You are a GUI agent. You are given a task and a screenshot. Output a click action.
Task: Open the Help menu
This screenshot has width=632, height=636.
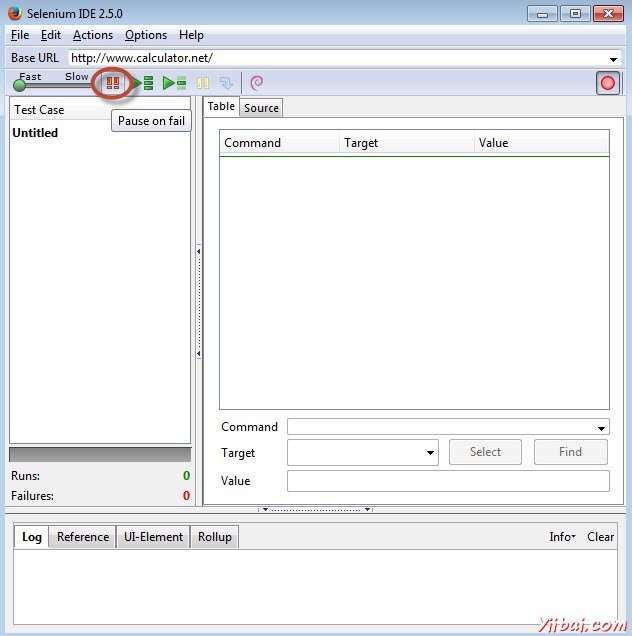[x=191, y=35]
